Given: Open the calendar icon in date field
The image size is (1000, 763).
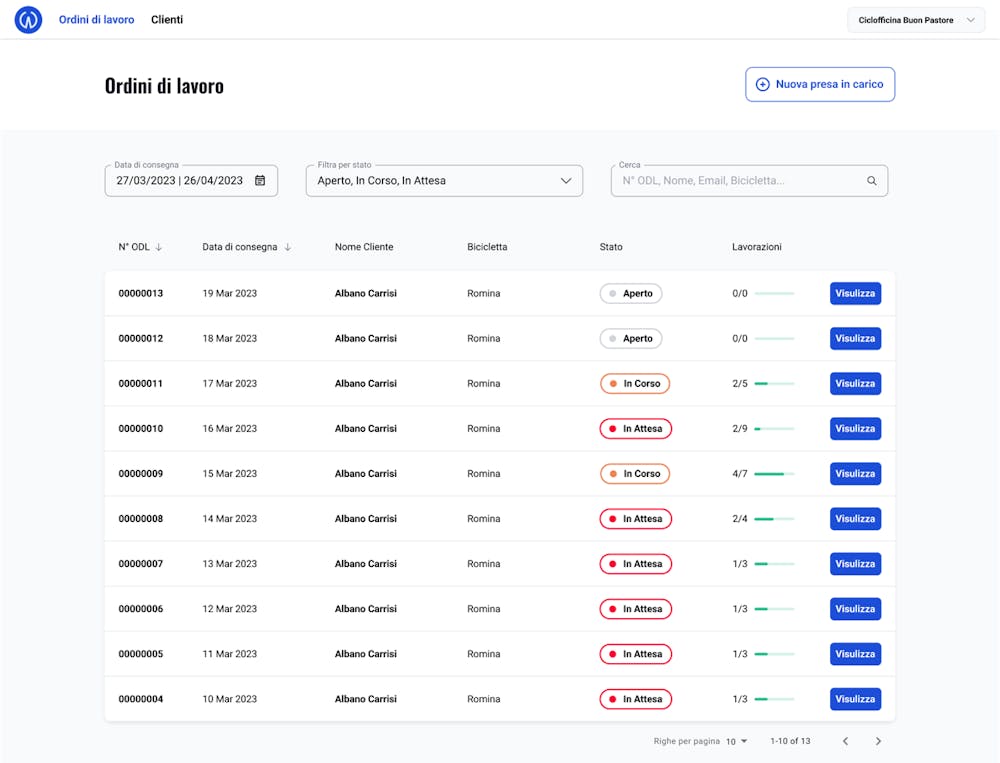Looking at the screenshot, I should [260, 181].
